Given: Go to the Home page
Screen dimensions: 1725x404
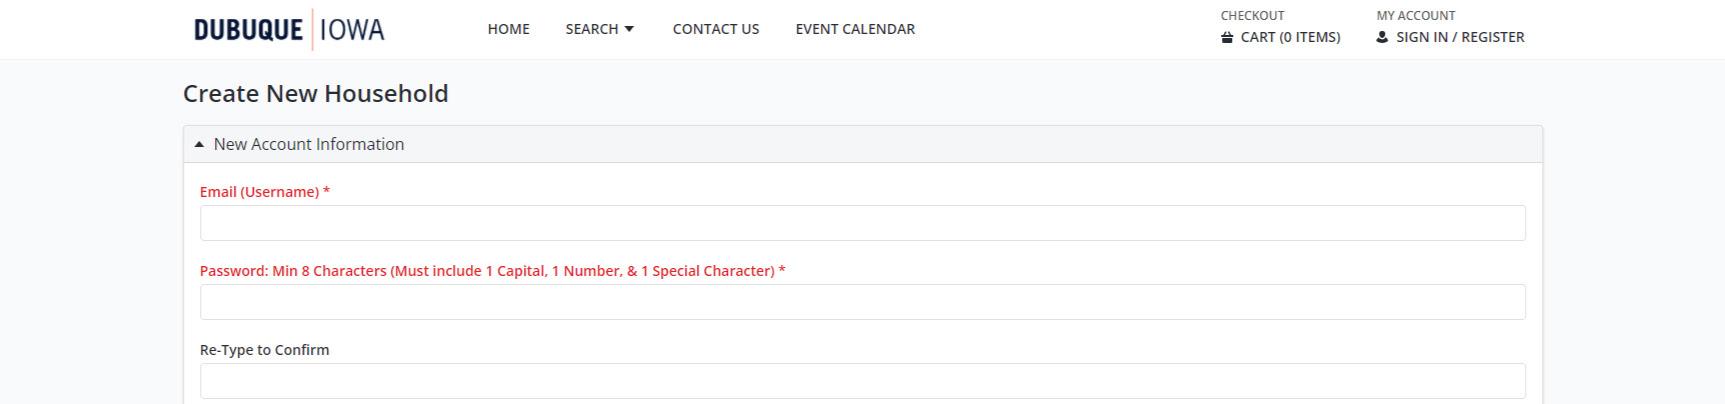Looking at the screenshot, I should [x=508, y=29].
